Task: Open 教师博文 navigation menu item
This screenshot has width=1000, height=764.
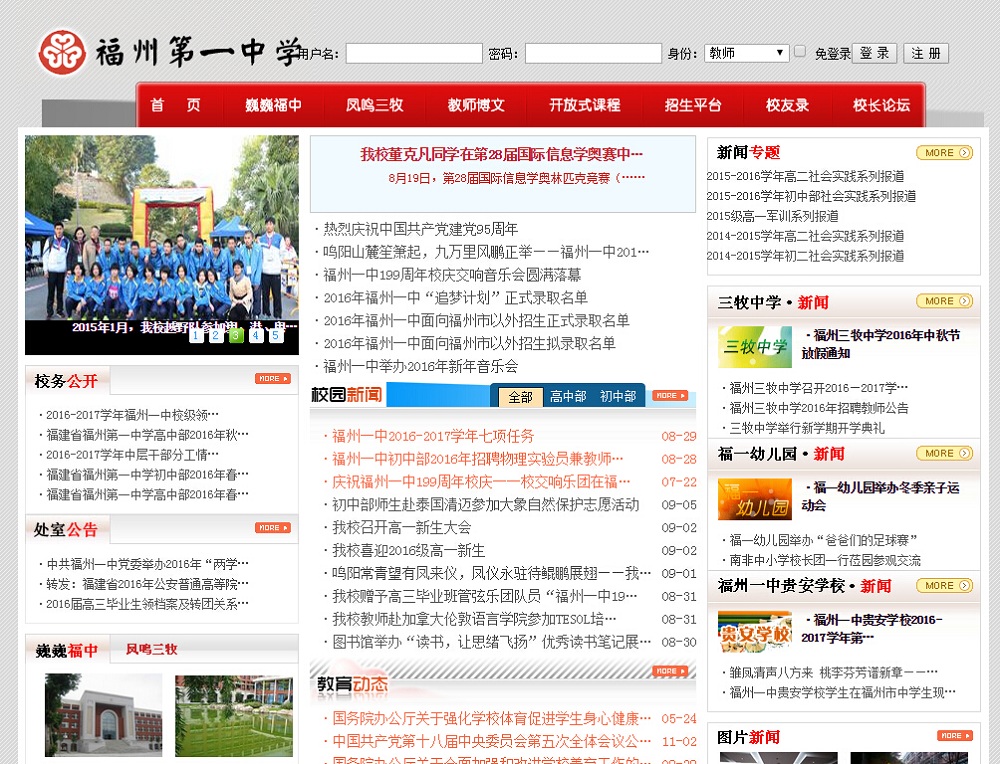Action: pos(476,105)
